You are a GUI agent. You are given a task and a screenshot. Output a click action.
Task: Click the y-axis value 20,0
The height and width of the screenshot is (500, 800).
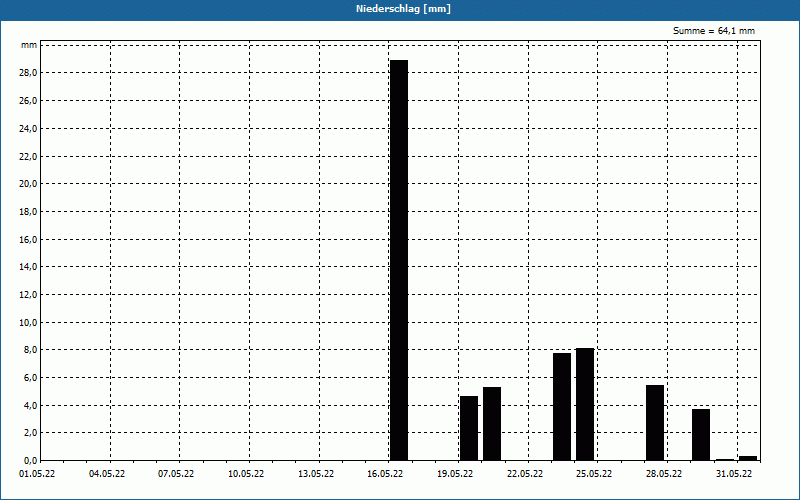(28, 184)
